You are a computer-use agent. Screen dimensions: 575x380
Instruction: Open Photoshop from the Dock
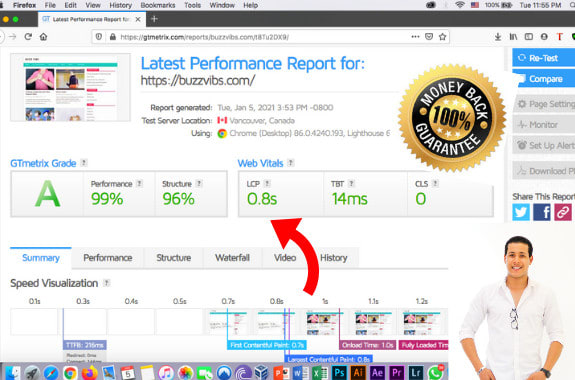click(339, 373)
